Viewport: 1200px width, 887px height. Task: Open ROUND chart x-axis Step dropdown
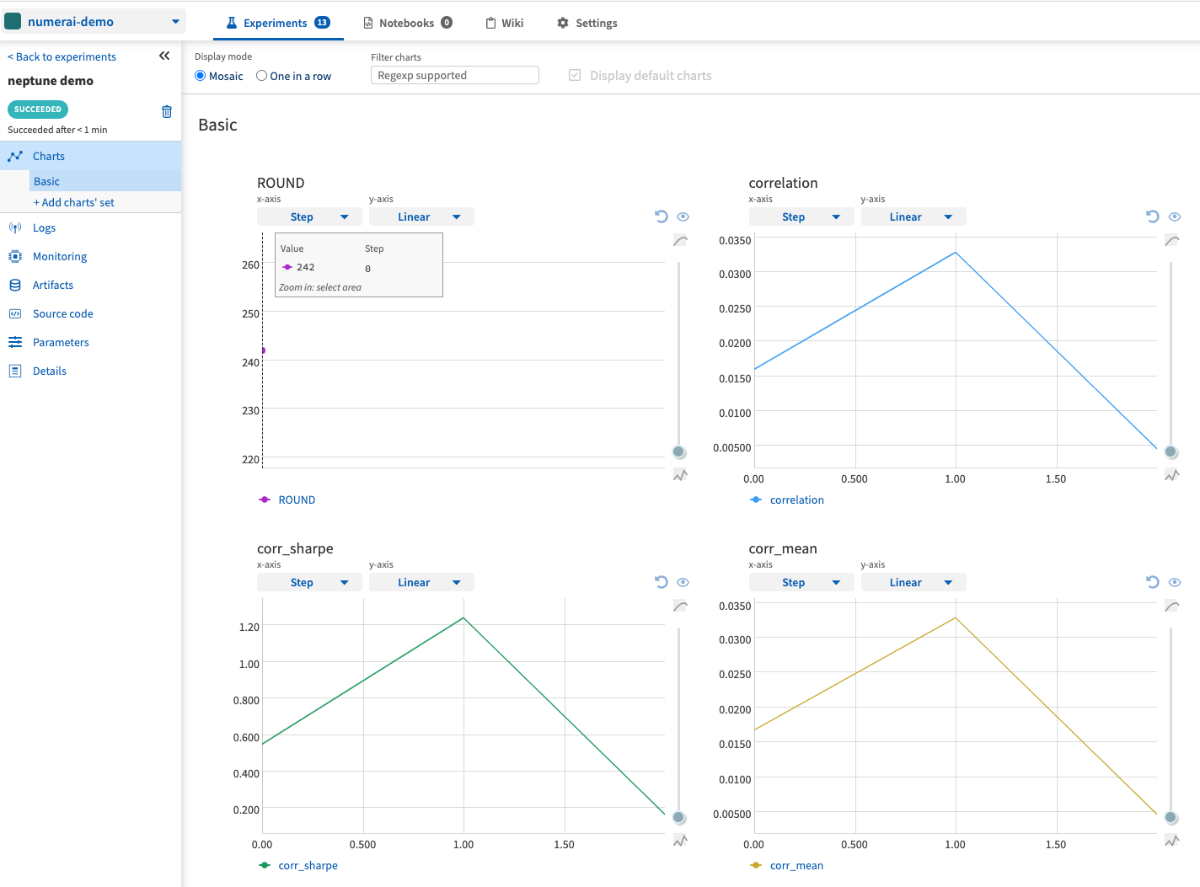pyautogui.click(x=309, y=217)
